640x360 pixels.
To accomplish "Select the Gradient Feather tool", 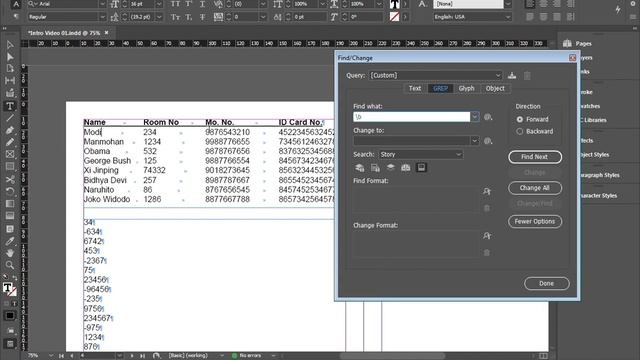I will (x=10, y=216).
